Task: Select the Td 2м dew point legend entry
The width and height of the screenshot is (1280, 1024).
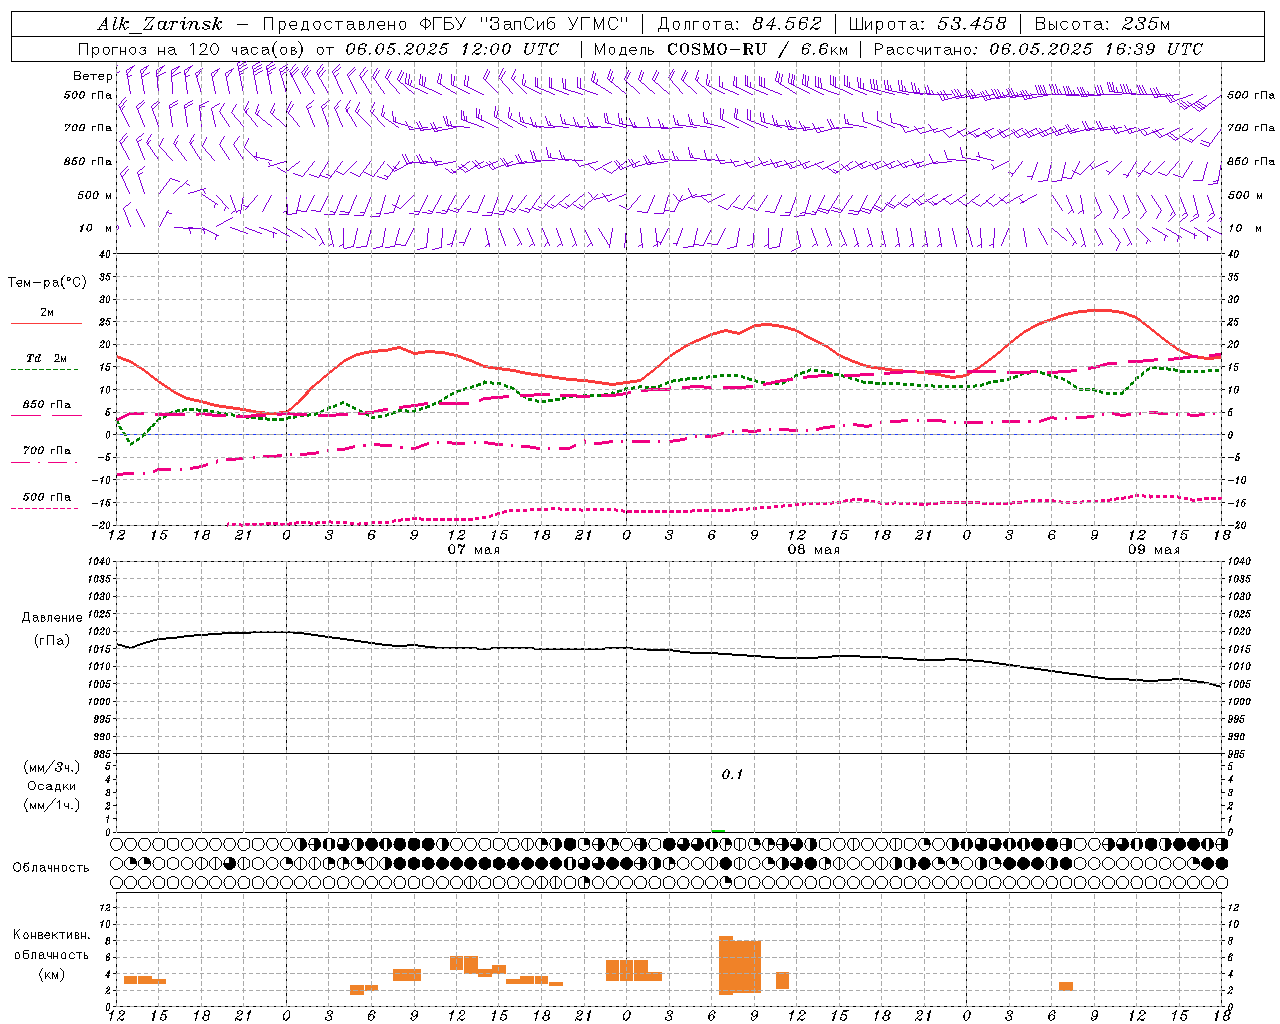Action: tap(47, 358)
